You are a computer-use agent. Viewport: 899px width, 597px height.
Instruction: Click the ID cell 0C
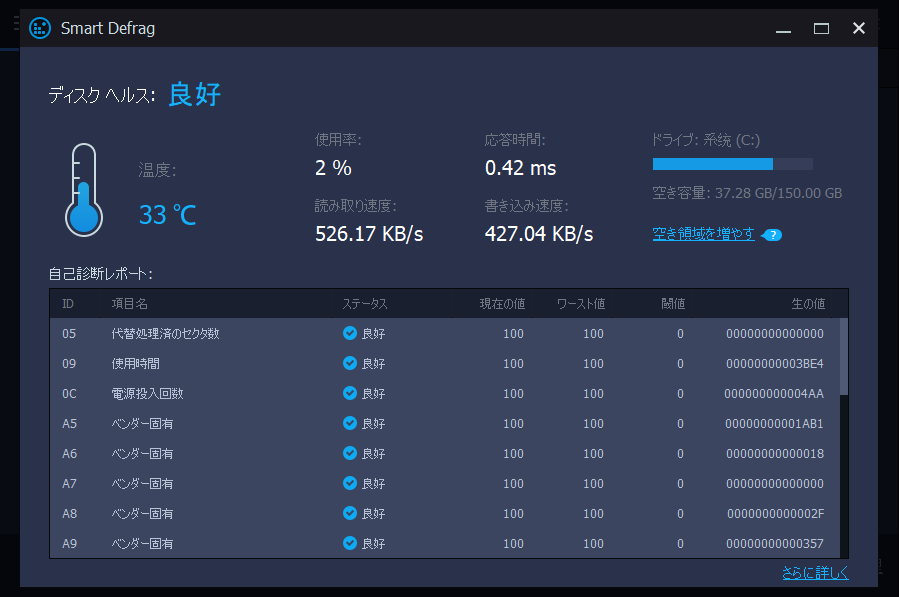(x=69, y=393)
